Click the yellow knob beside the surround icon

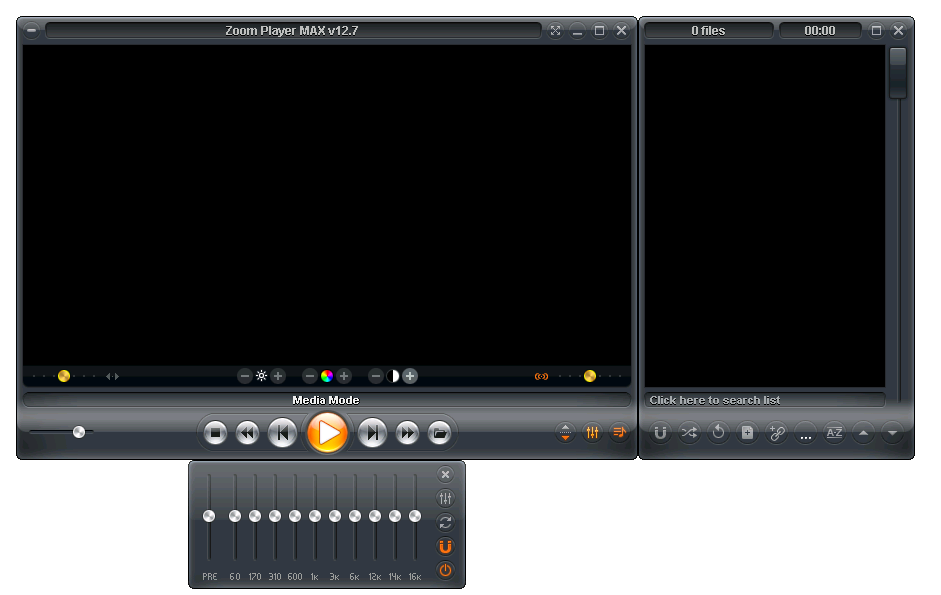[590, 376]
